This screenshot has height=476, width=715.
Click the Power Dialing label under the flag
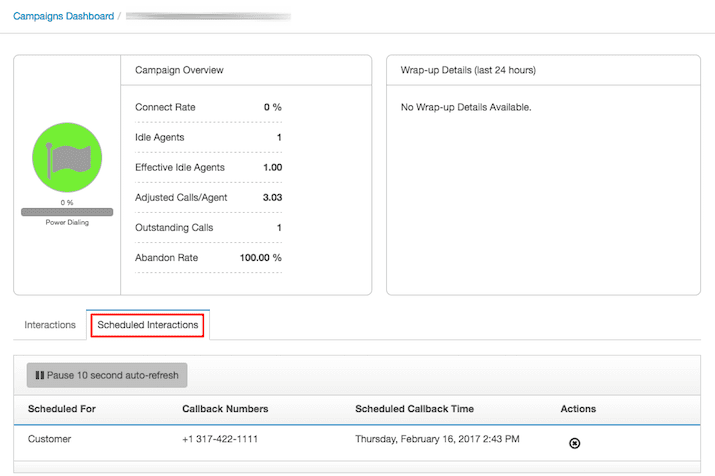point(68,222)
